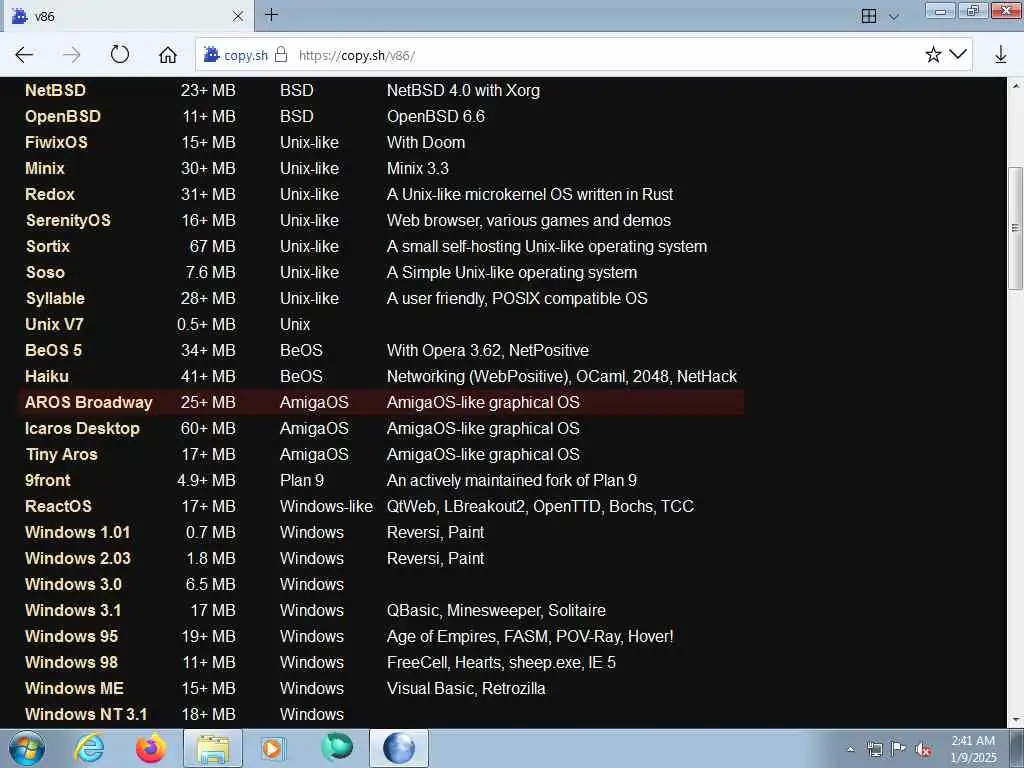Open the Haiku link
The width and height of the screenshot is (1024, 768).
pos(46,376)
